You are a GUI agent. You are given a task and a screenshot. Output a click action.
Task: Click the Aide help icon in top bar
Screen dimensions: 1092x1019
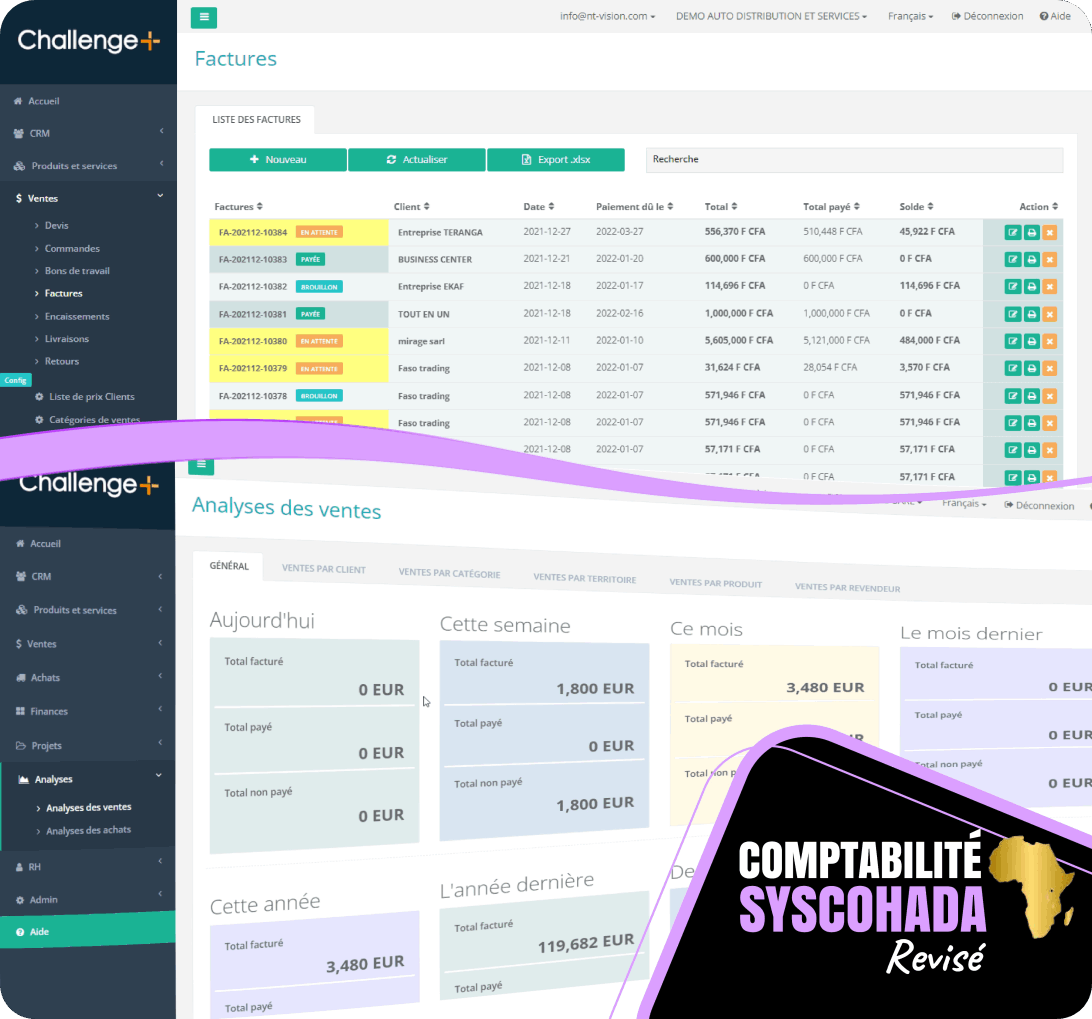click(x=1044, y=16)
